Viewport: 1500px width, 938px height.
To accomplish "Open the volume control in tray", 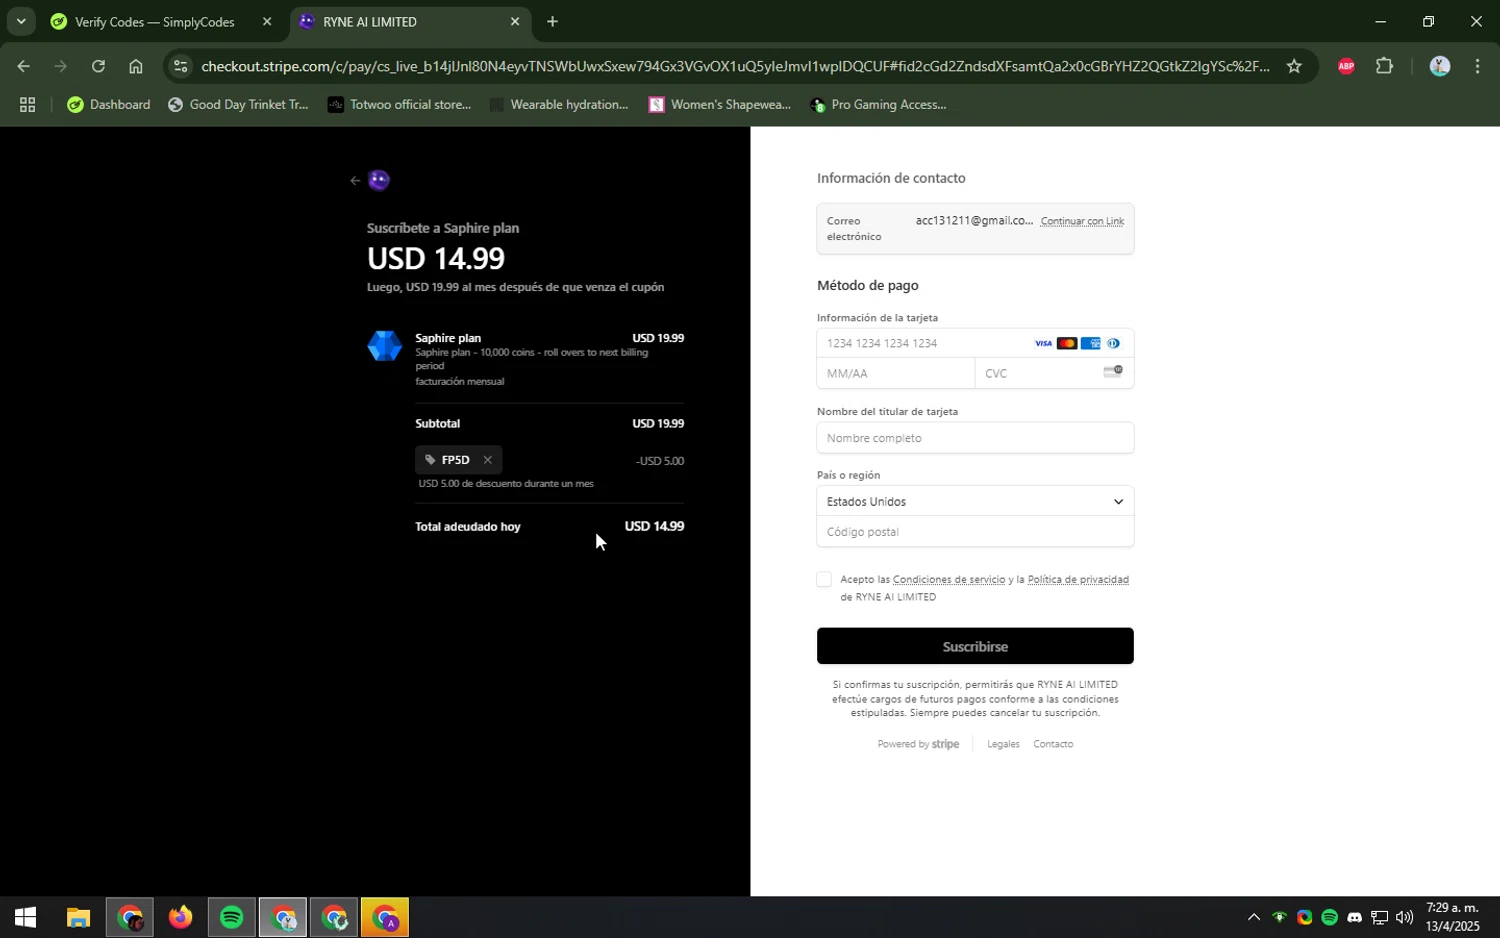I will 1404,918.
